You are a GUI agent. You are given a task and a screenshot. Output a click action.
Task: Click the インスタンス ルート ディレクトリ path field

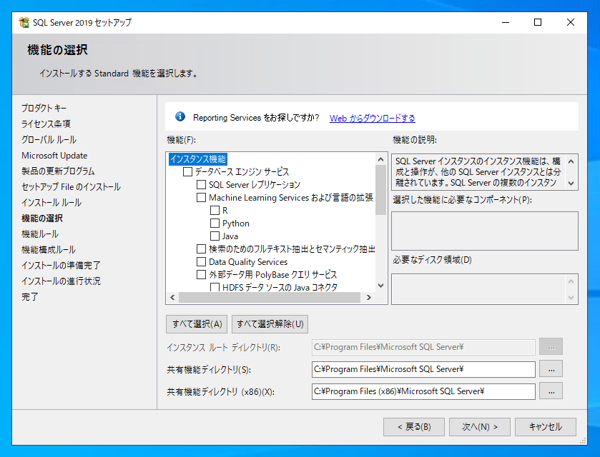pos(424,347)
